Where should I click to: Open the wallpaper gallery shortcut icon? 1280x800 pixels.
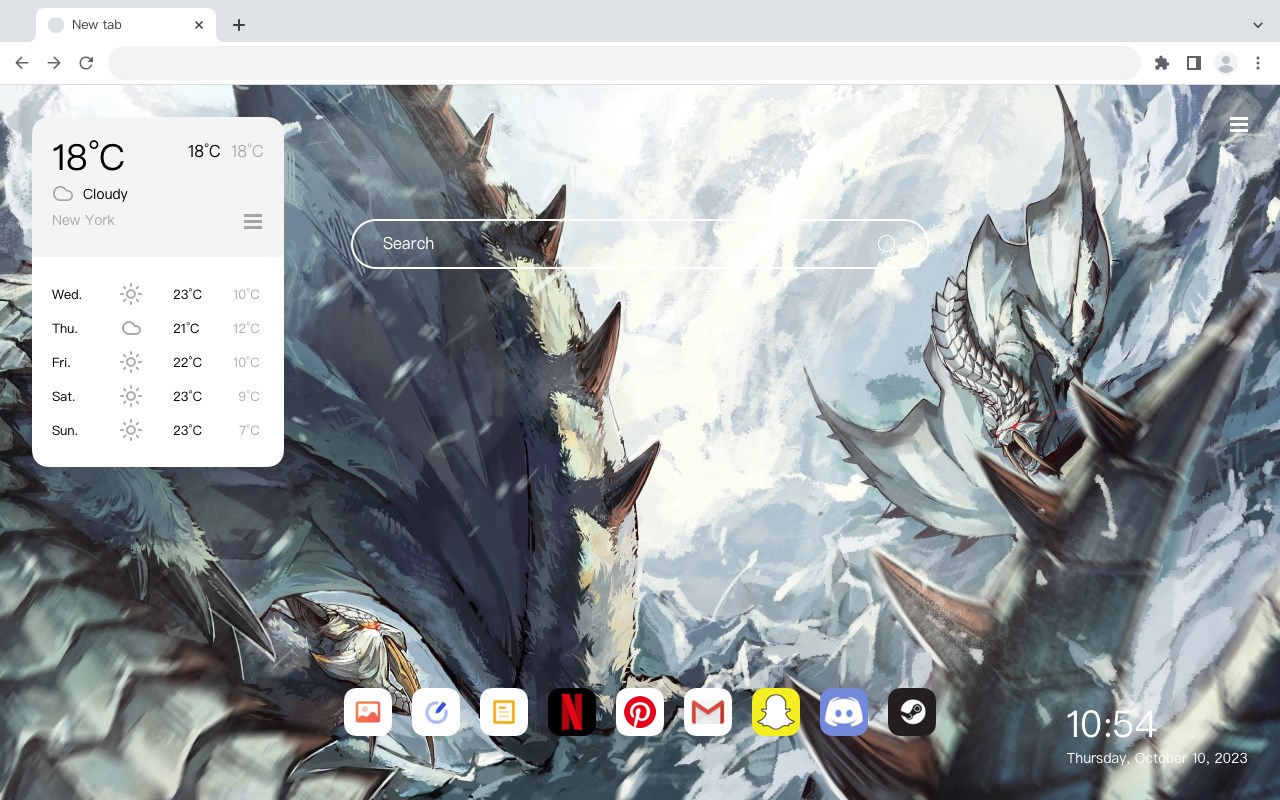click(x=368, y=712)
